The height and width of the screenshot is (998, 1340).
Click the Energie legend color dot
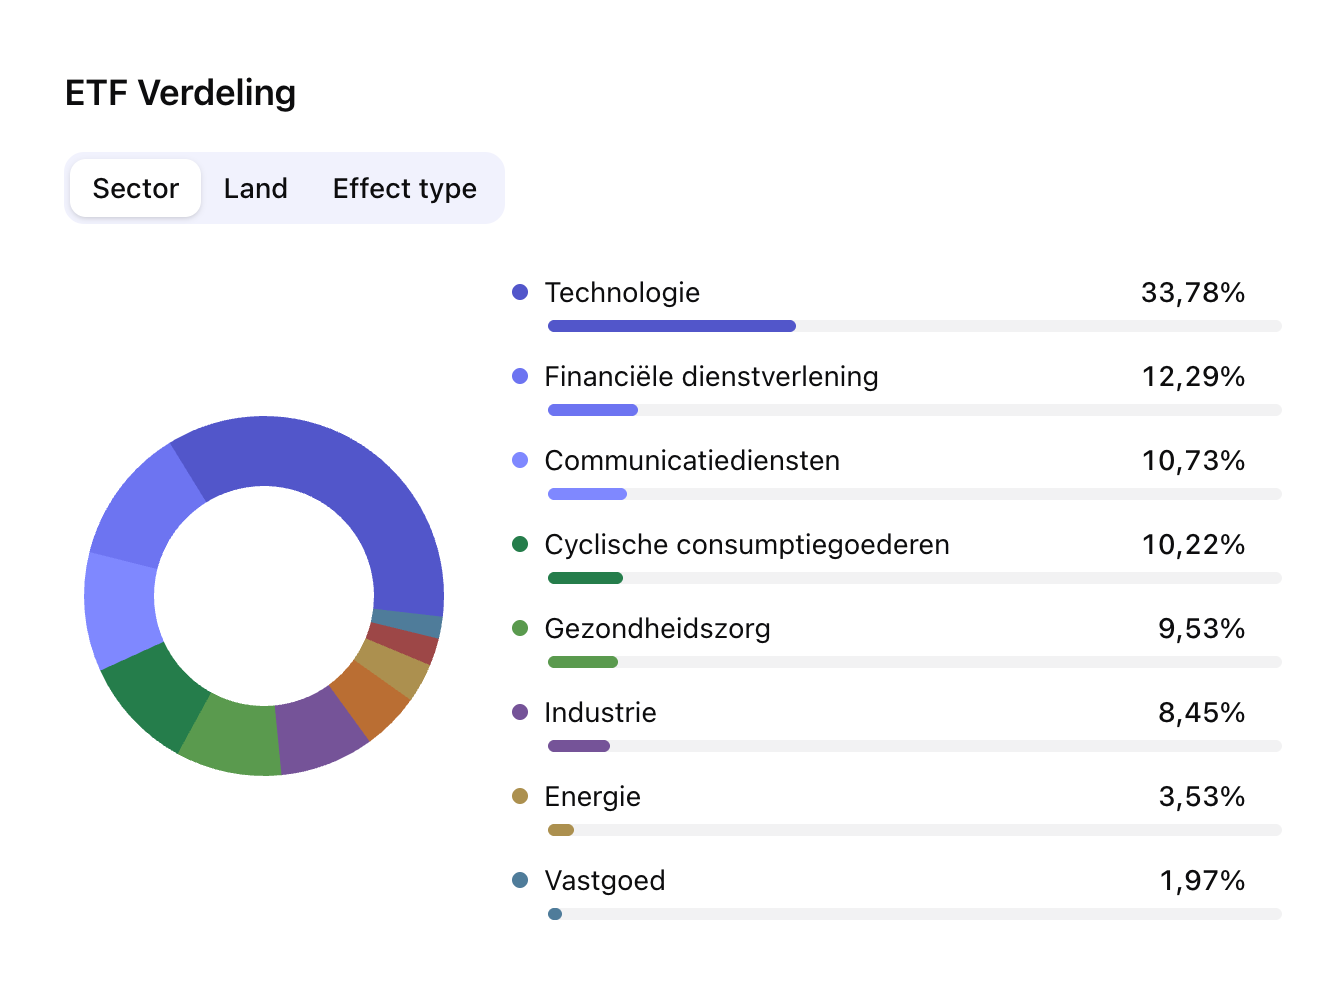pos(520,796)
